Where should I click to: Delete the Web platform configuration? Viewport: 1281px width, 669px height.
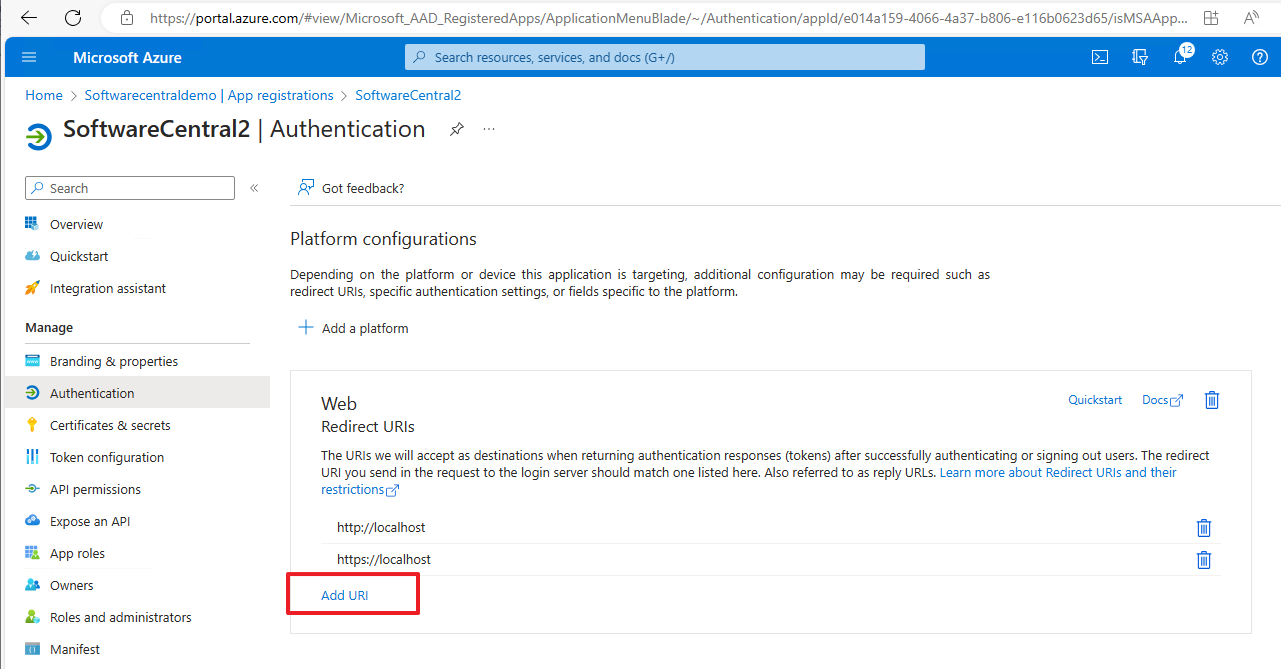point(1212,400)
